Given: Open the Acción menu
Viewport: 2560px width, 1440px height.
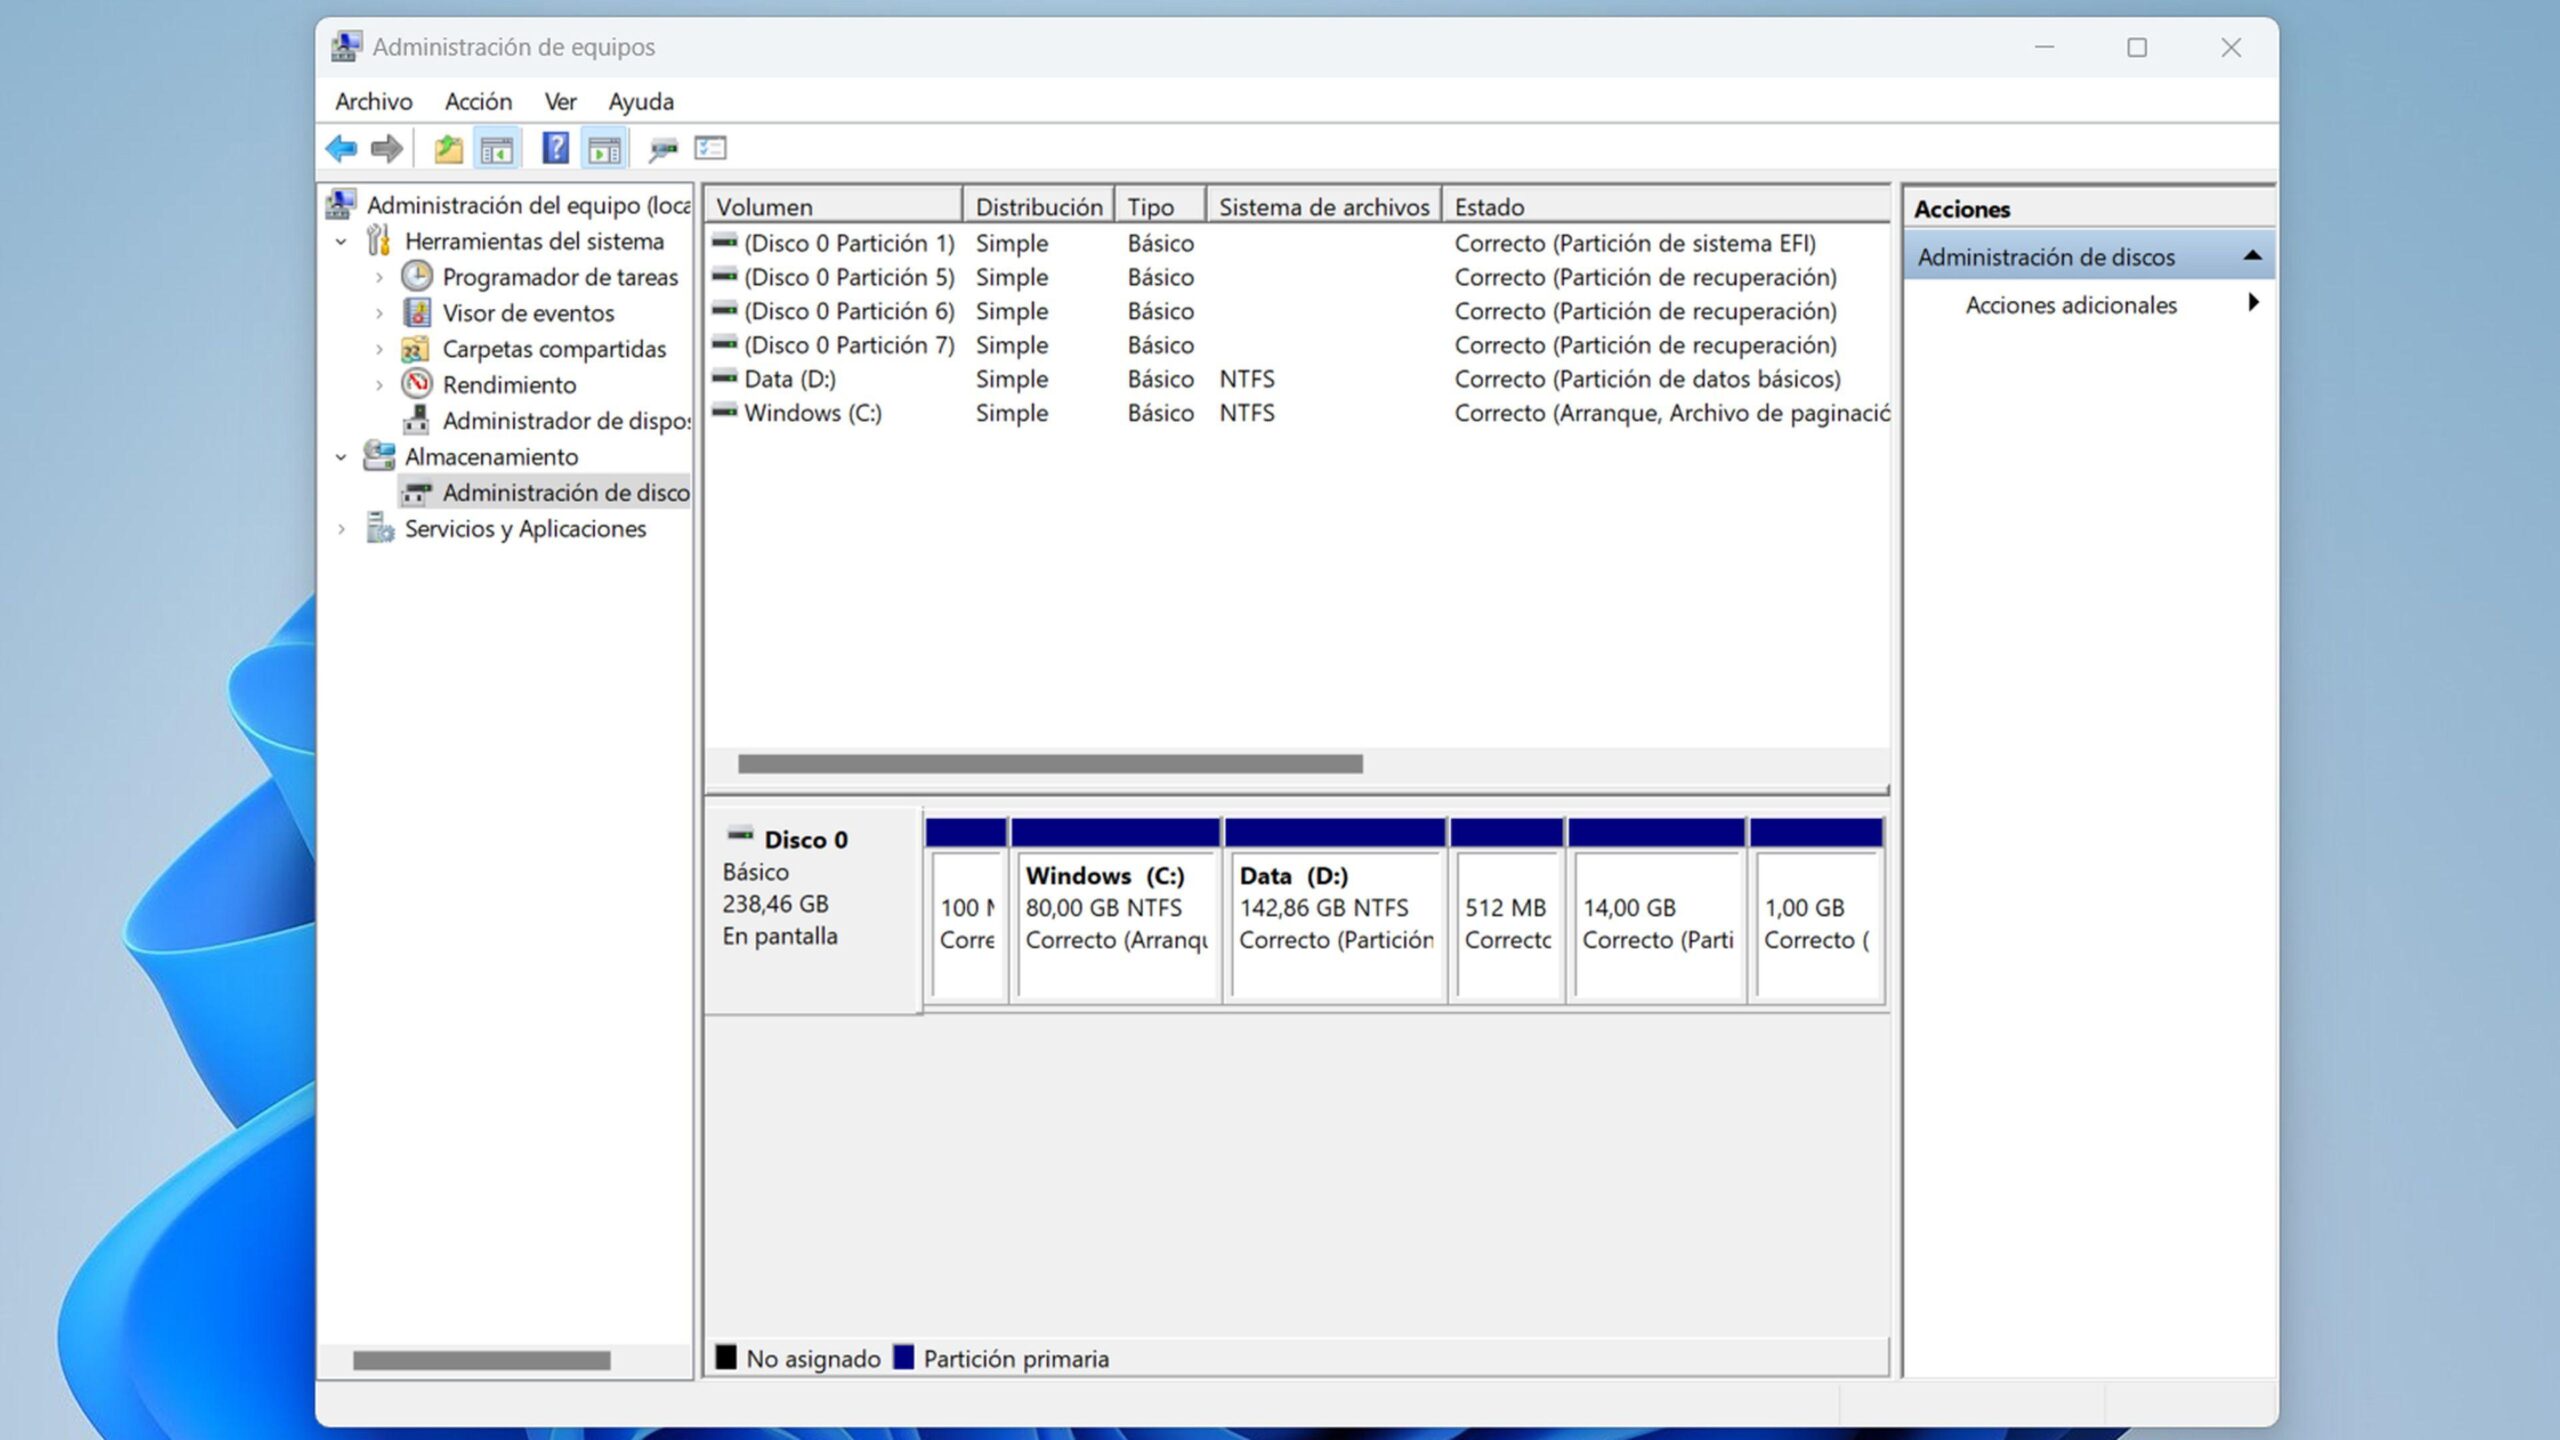Looking at the screenshot, I should click(x=478, y=101).
